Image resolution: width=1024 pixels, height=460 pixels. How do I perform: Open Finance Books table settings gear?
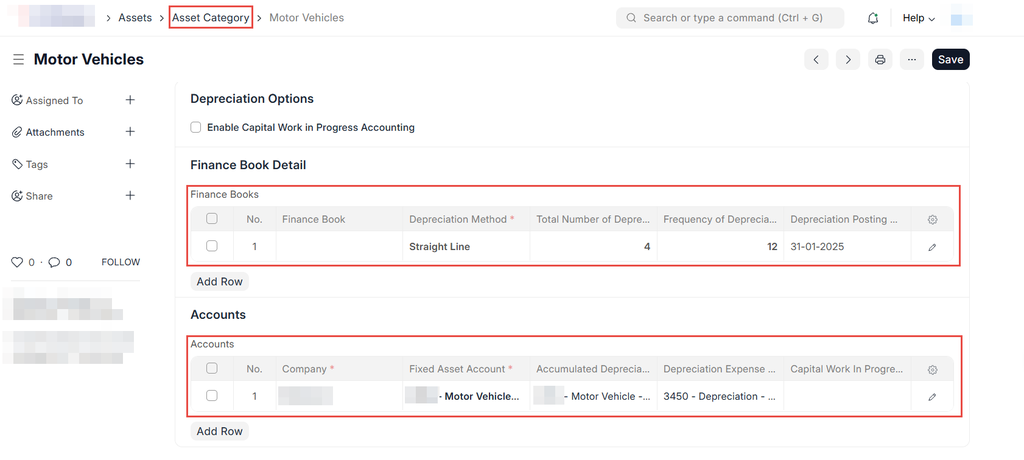[932, 220]
